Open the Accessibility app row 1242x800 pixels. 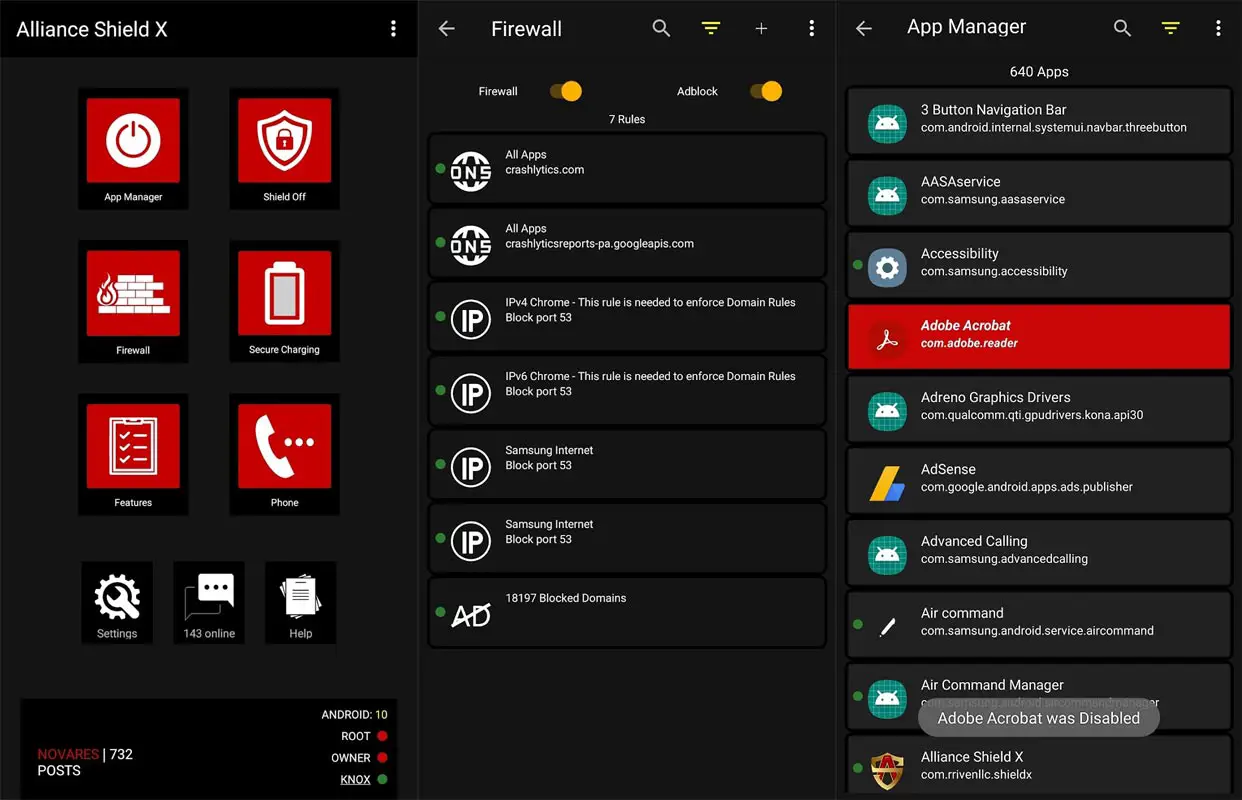point(1039,265)
